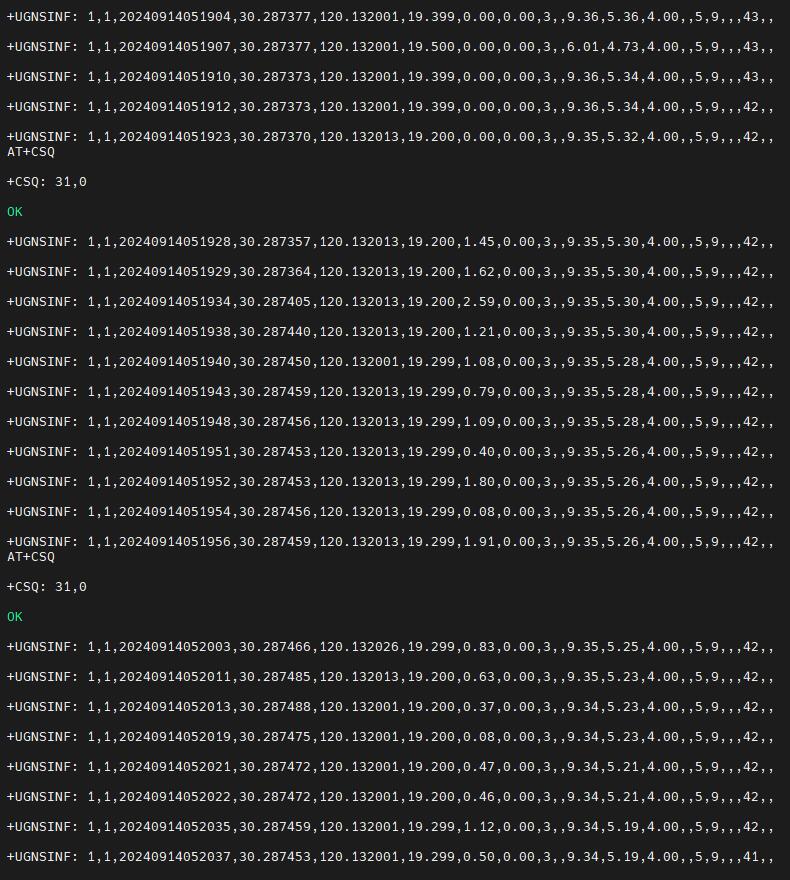
Task: Click the first AT+CSQ command line
Action: pos(31,152)
